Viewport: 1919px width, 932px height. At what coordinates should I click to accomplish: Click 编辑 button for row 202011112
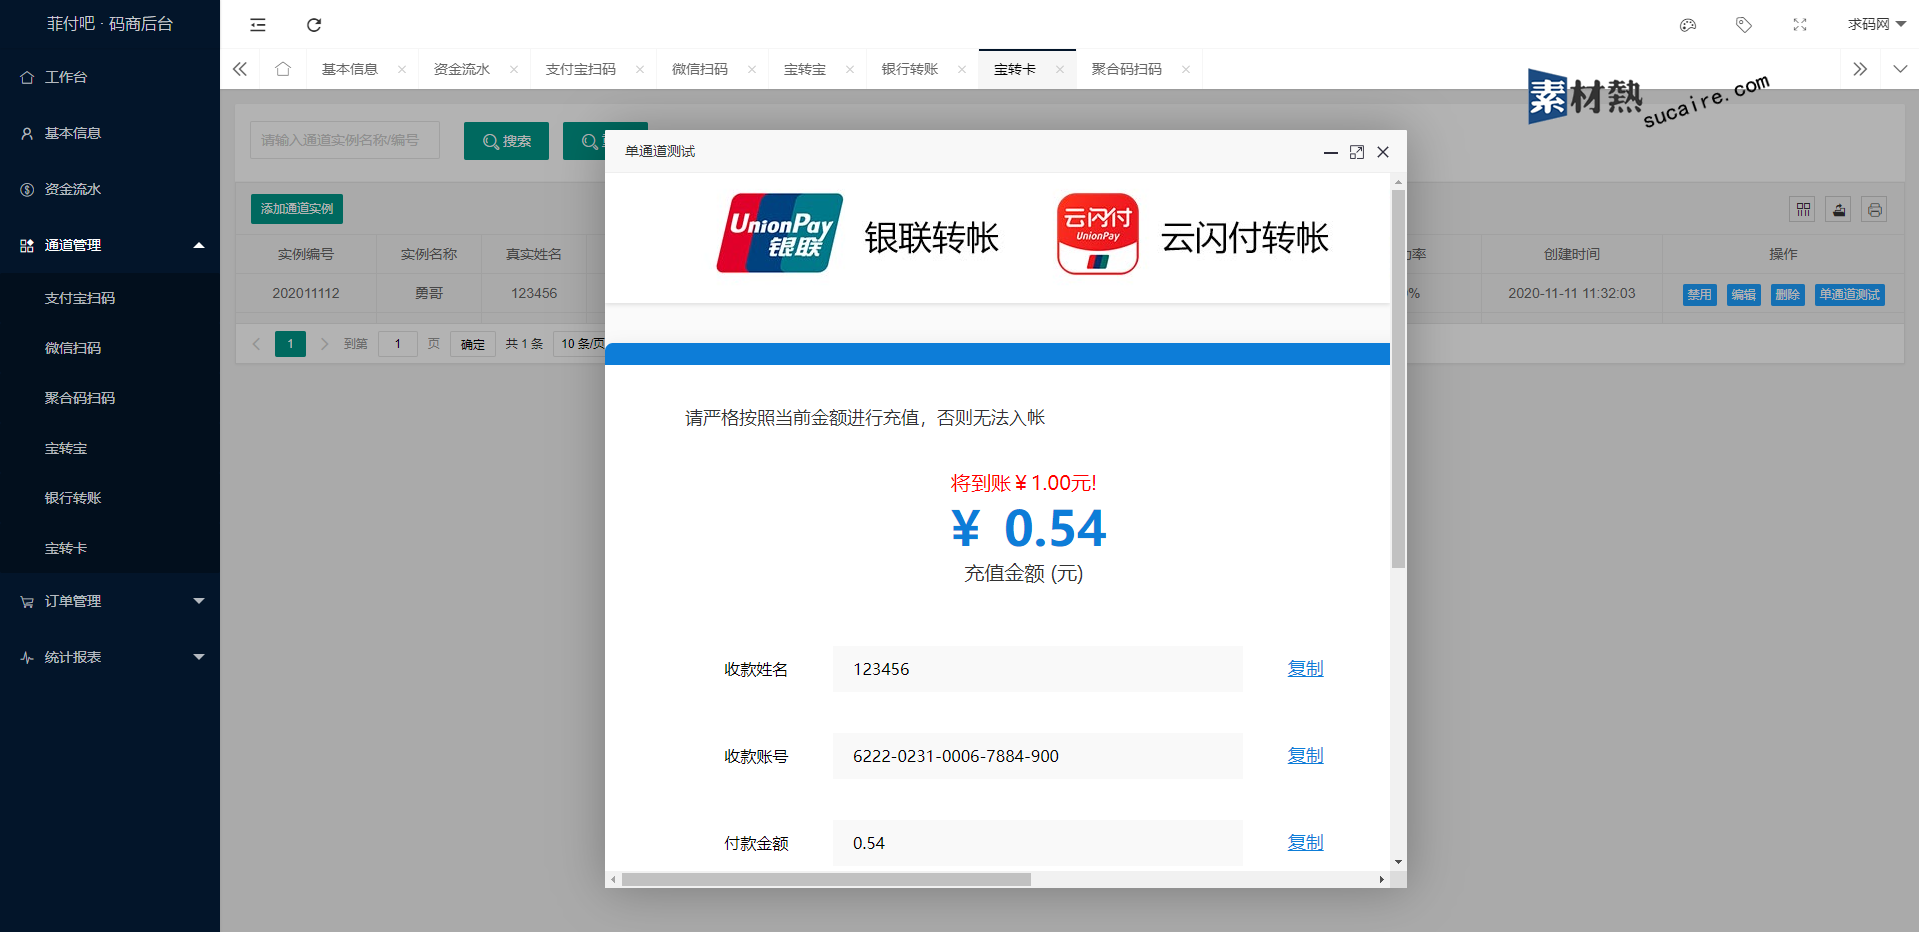[x=1743, y=295]
